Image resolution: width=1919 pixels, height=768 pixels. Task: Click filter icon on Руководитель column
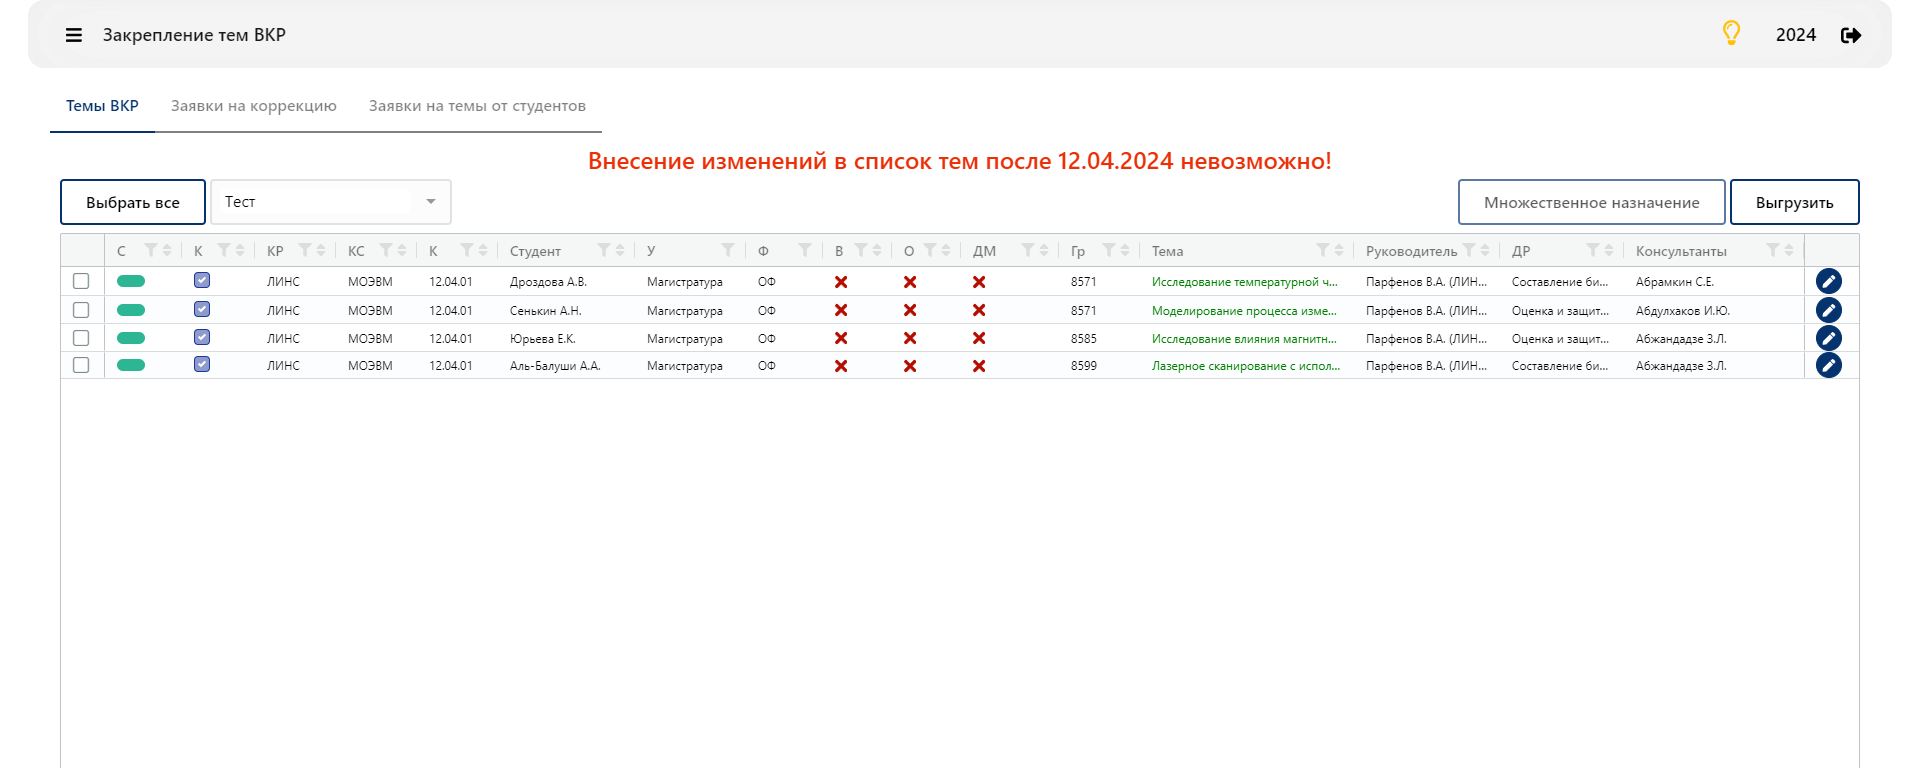tap(1468, 250)
